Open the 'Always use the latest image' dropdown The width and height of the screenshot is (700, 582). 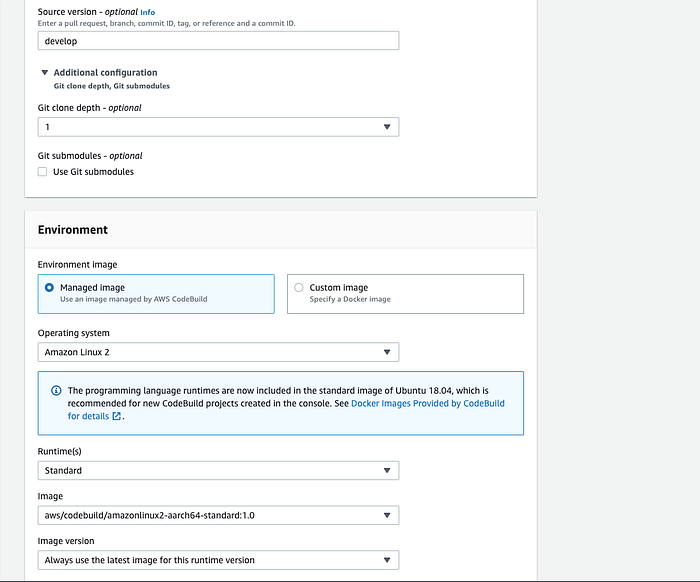pos(218,560)
